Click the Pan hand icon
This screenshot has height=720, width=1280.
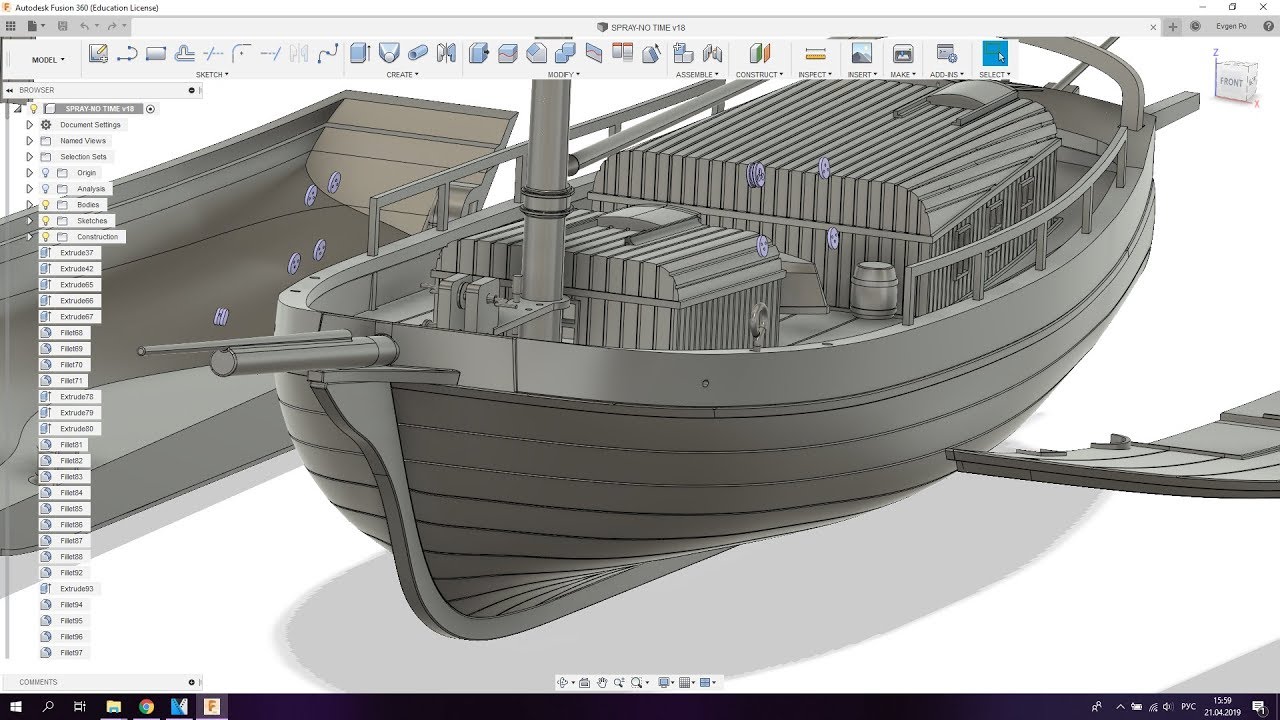coord(602,683)
